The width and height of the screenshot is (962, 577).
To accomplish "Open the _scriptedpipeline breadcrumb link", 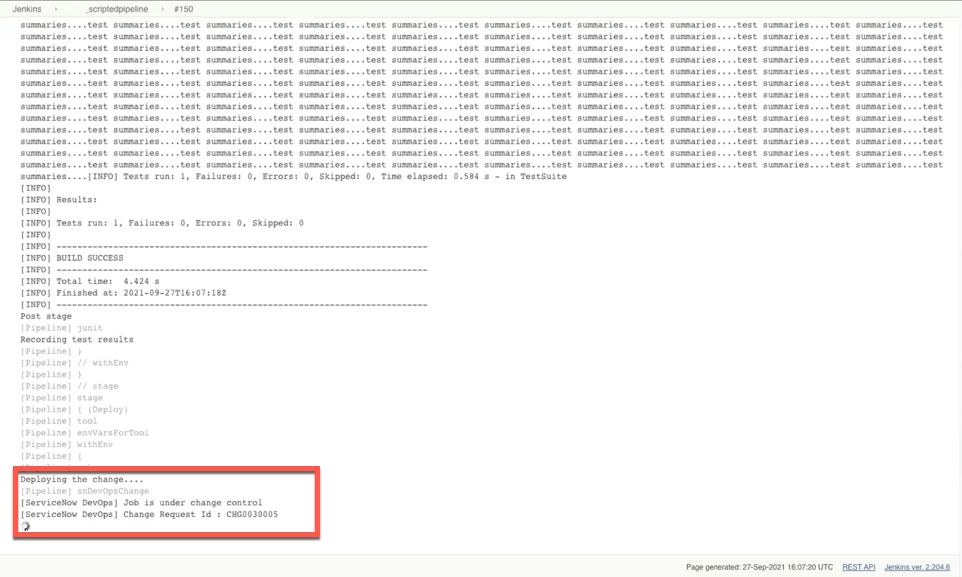I will tap(116, 9).
